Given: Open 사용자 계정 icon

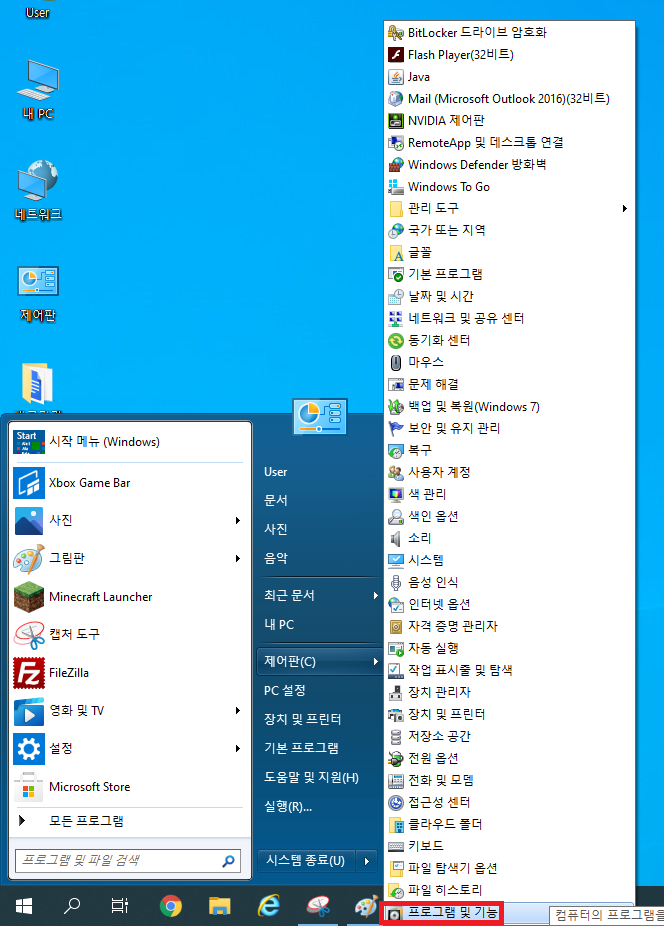Looking at the screenshot, I should coord(396,472).
